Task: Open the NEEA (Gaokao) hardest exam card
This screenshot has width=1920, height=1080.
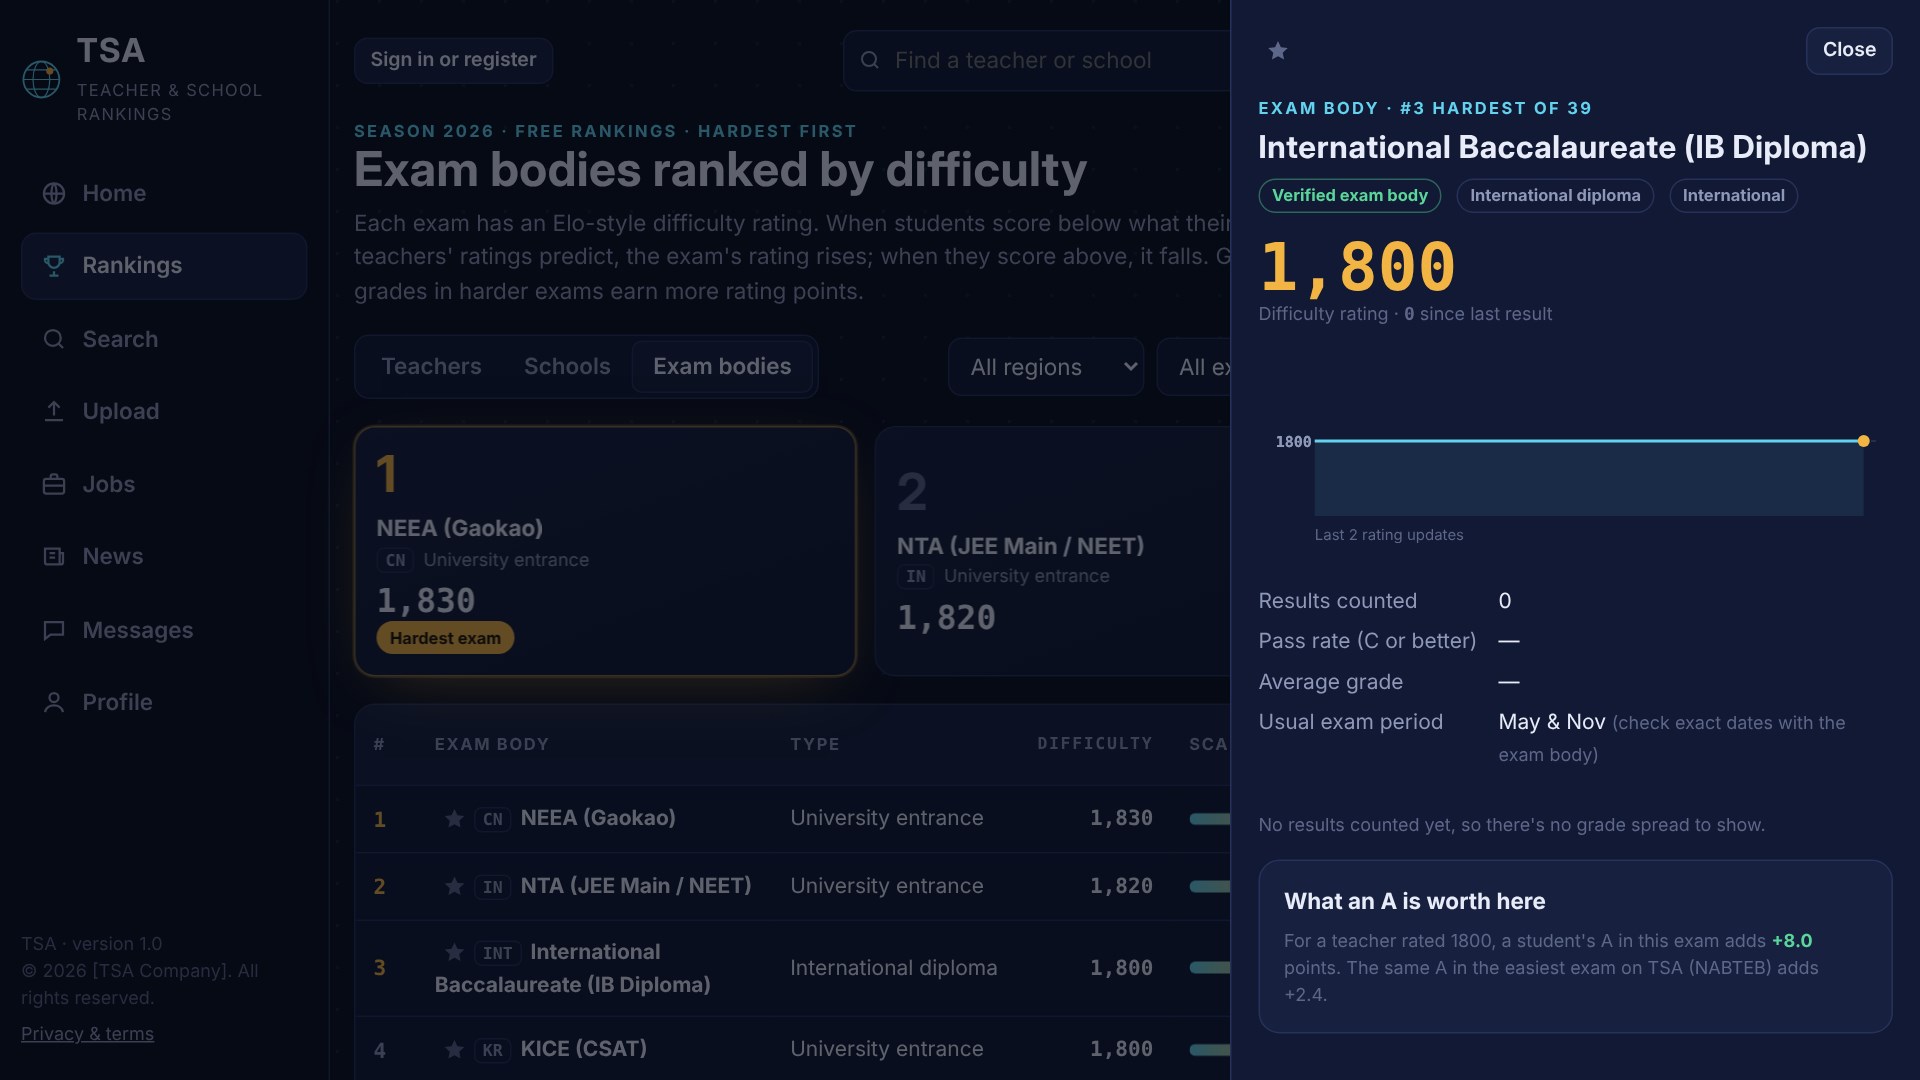Action: pos(605,552)
